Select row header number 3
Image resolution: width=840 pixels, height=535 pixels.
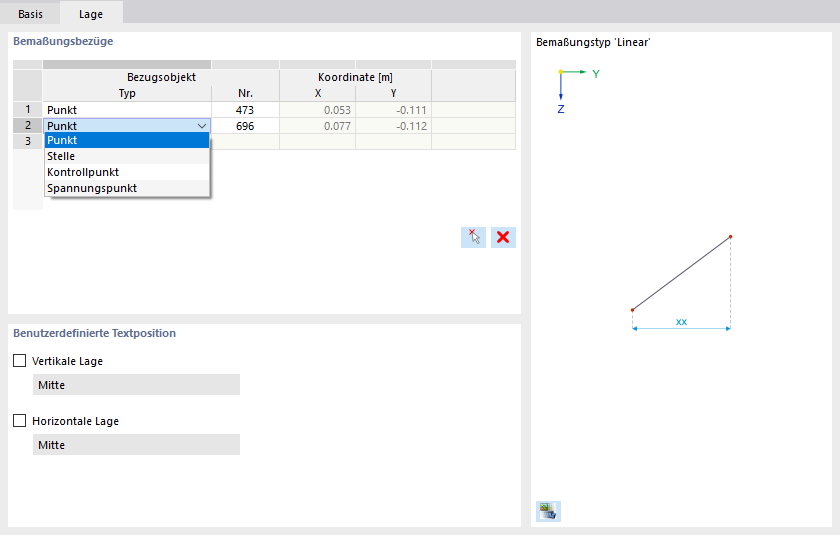(x=27, y=141)
